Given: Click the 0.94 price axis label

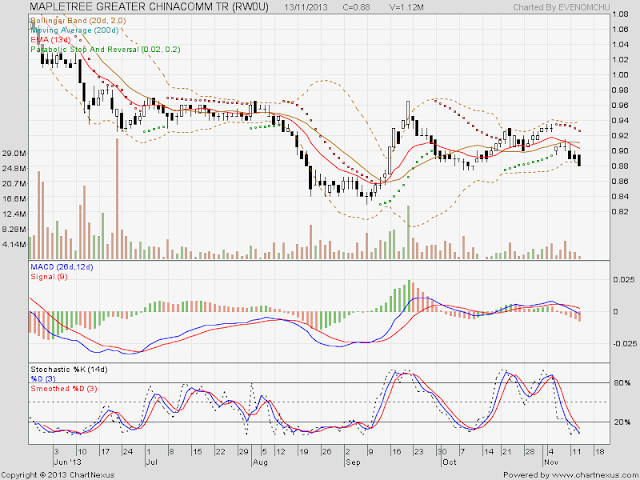Looking at the screenshot, I should 620,120.
